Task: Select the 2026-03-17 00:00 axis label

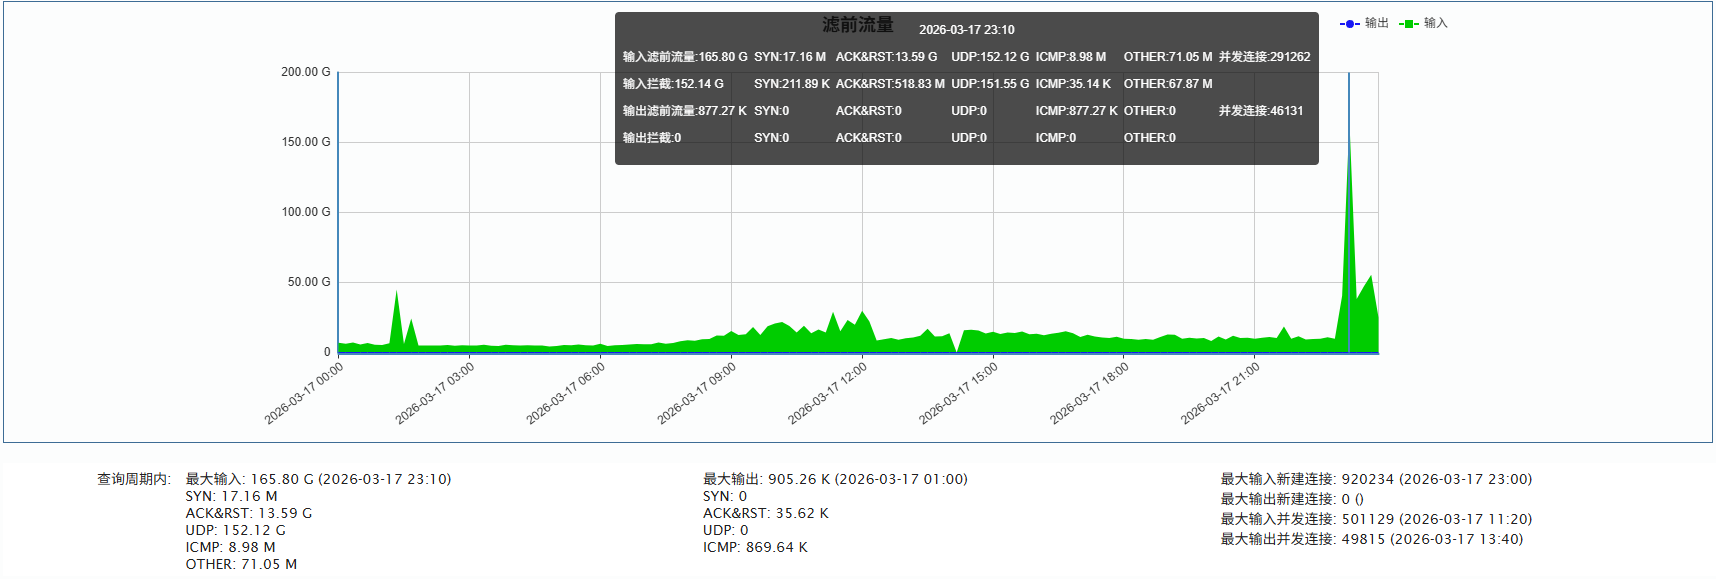Action: point(304,393)
